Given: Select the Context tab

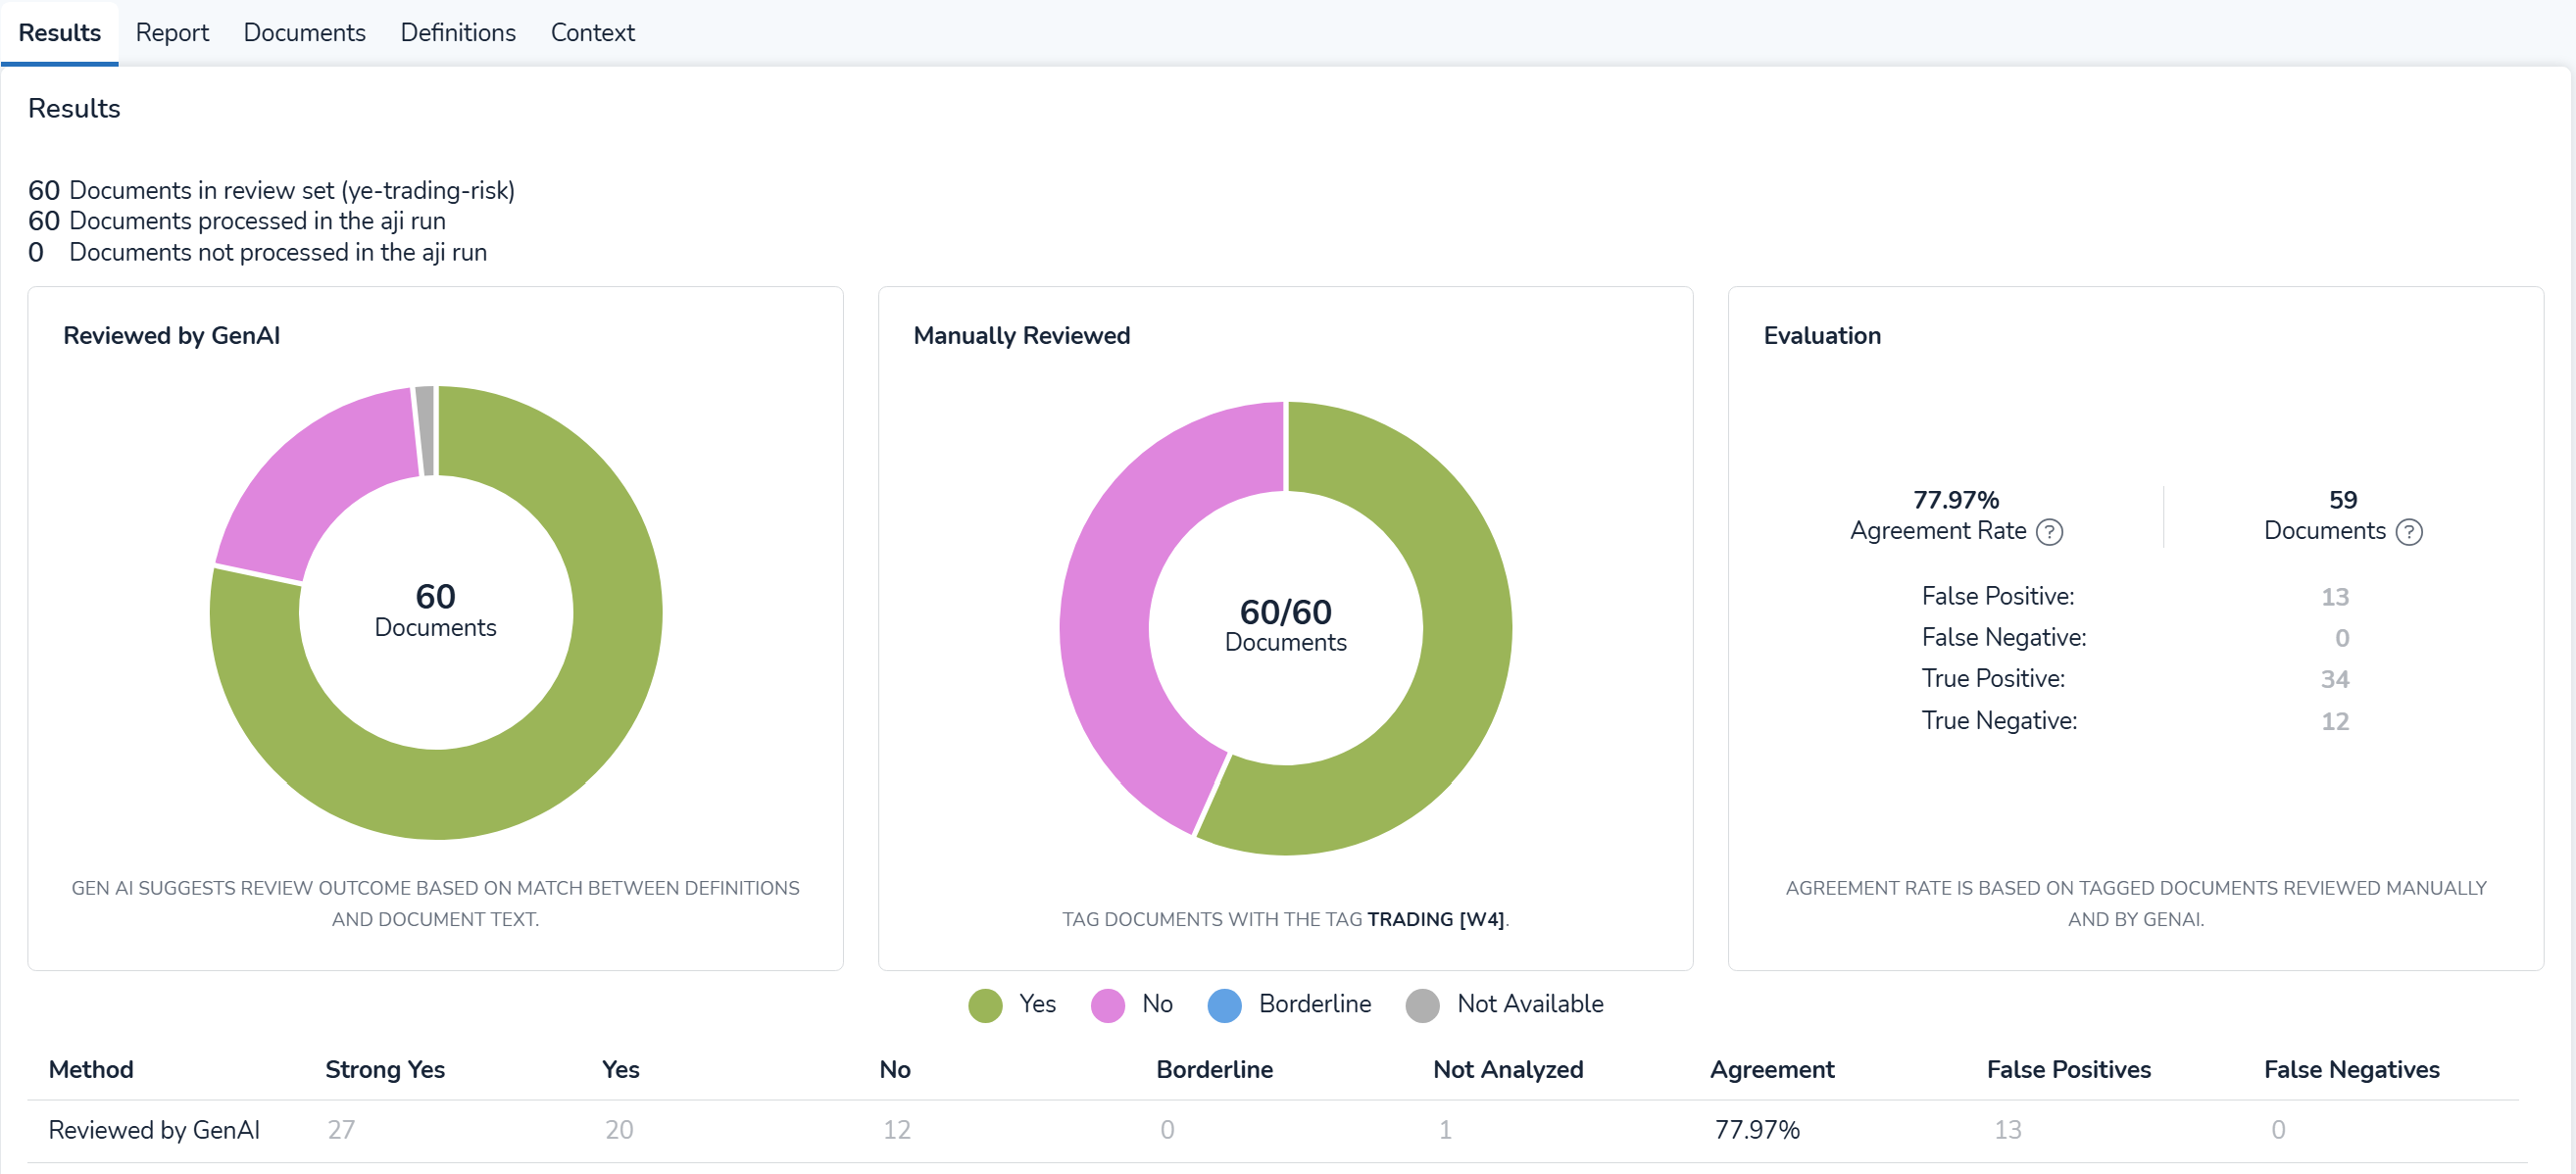Looking at the screenshot, I should pos(592,32).
